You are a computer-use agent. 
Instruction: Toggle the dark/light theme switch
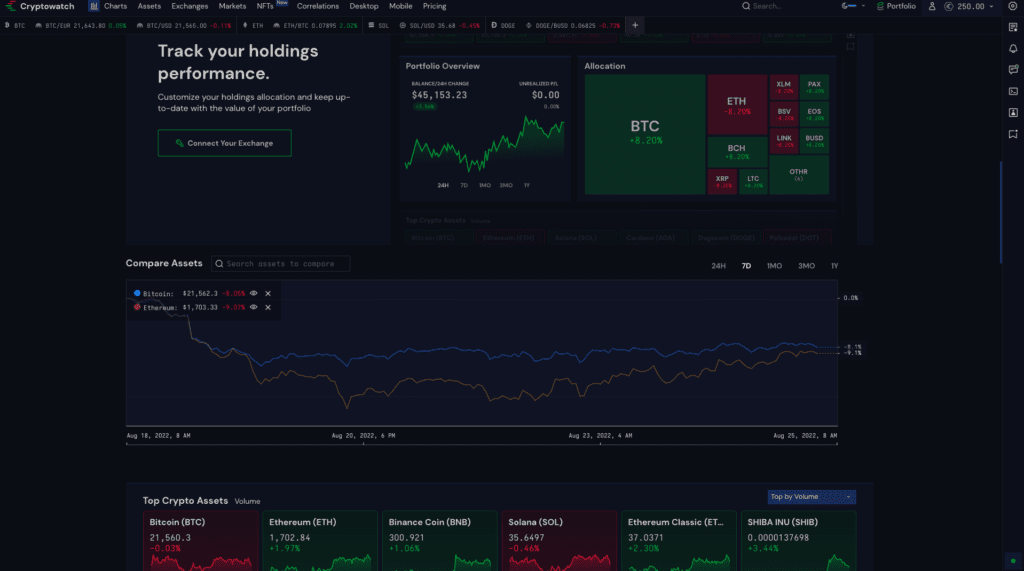[x=848, y=6]
